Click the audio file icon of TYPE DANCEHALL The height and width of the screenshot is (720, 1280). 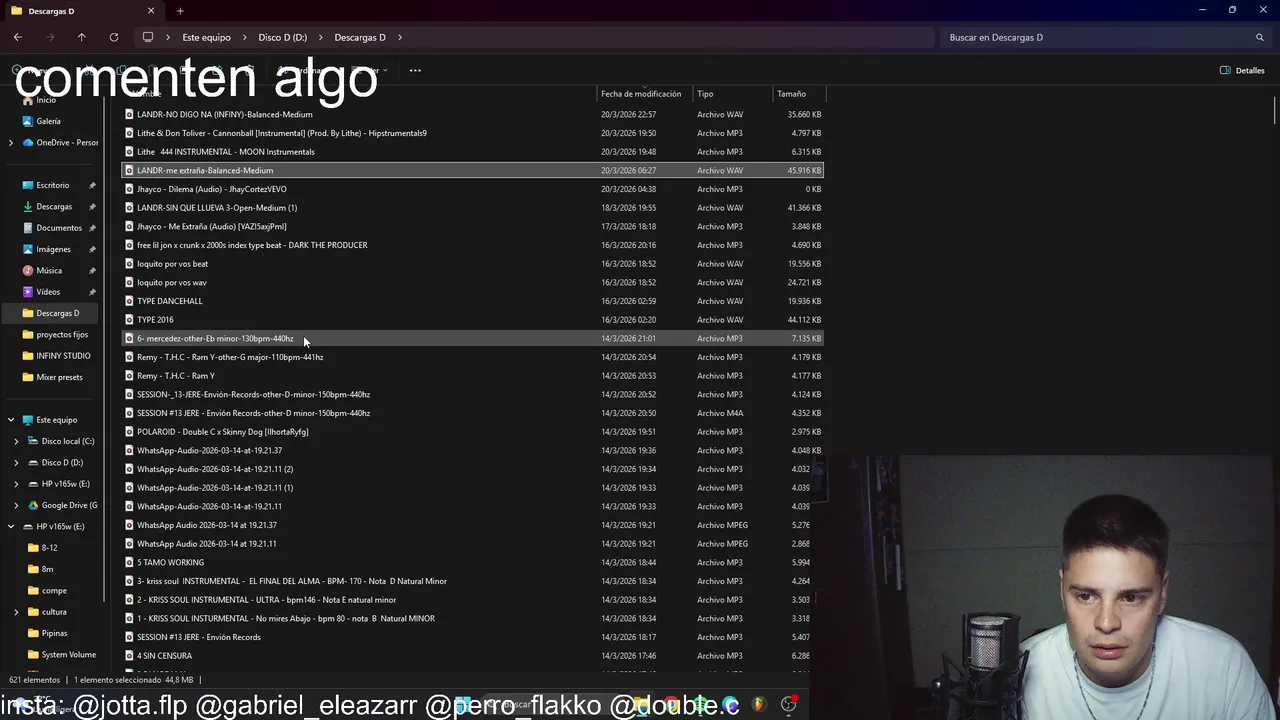pyautogui.click(x=129, y=301)
